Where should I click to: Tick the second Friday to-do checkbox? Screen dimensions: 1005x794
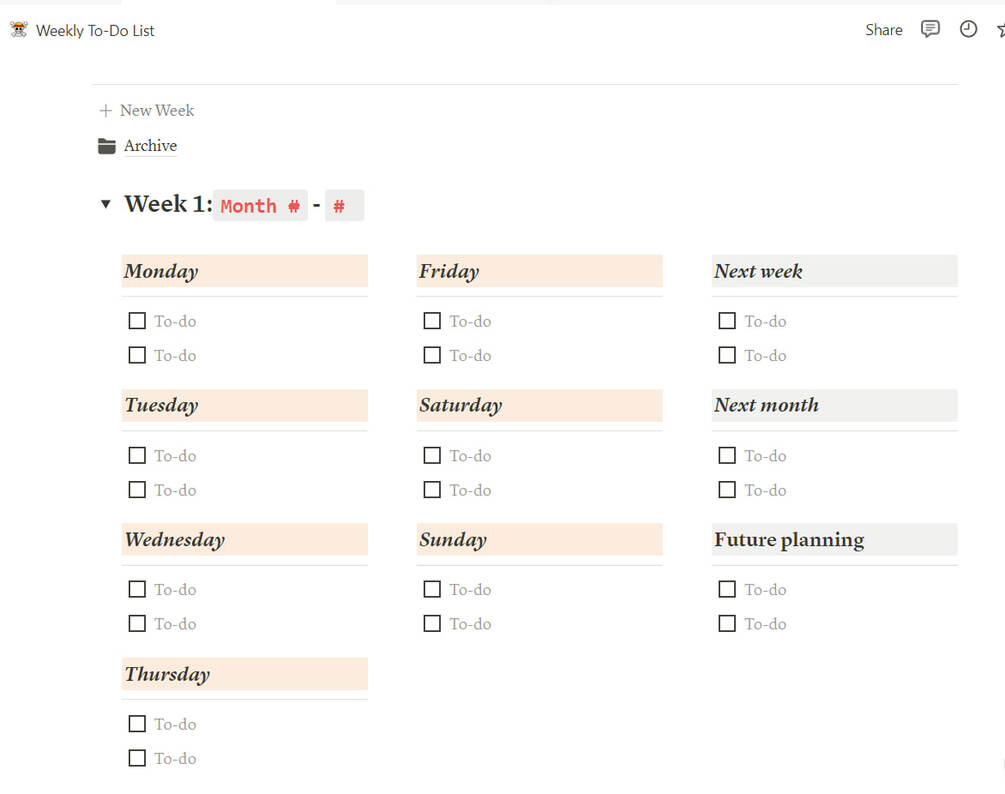[432, 355]
